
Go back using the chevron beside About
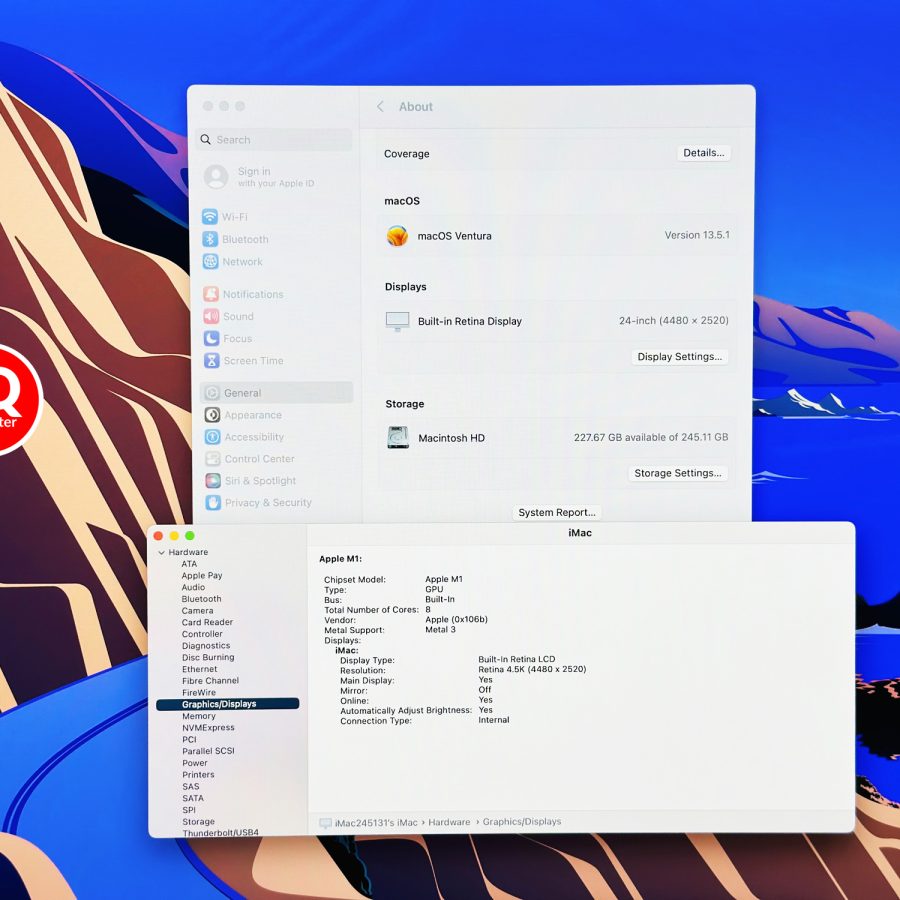pyautogui.click(x=380, y=107)
